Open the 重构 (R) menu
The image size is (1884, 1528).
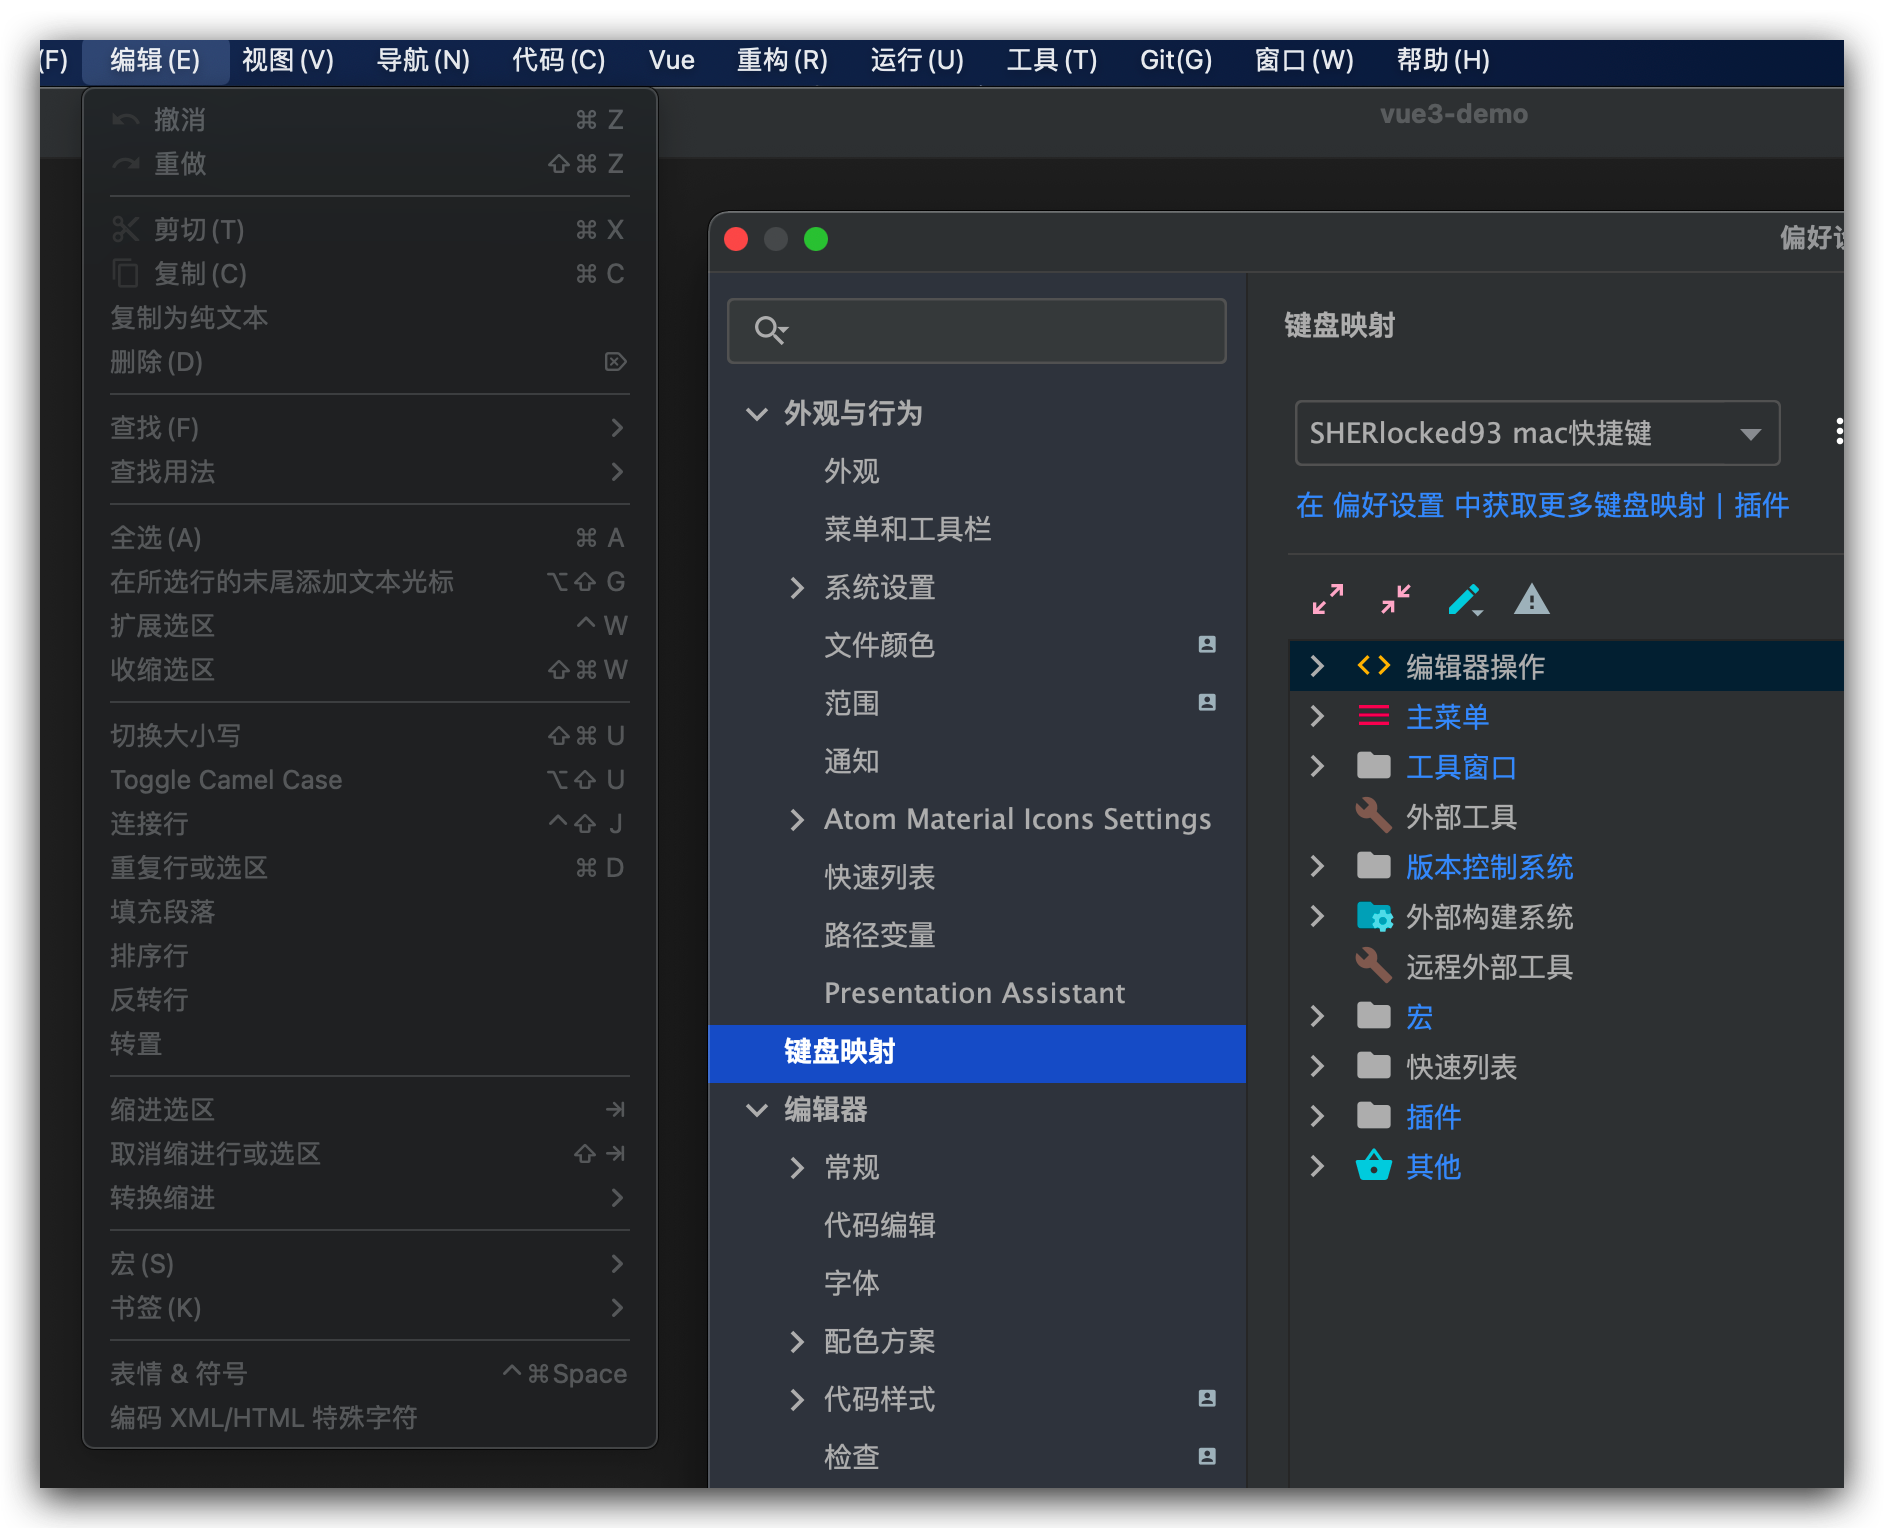coord(782,60)
